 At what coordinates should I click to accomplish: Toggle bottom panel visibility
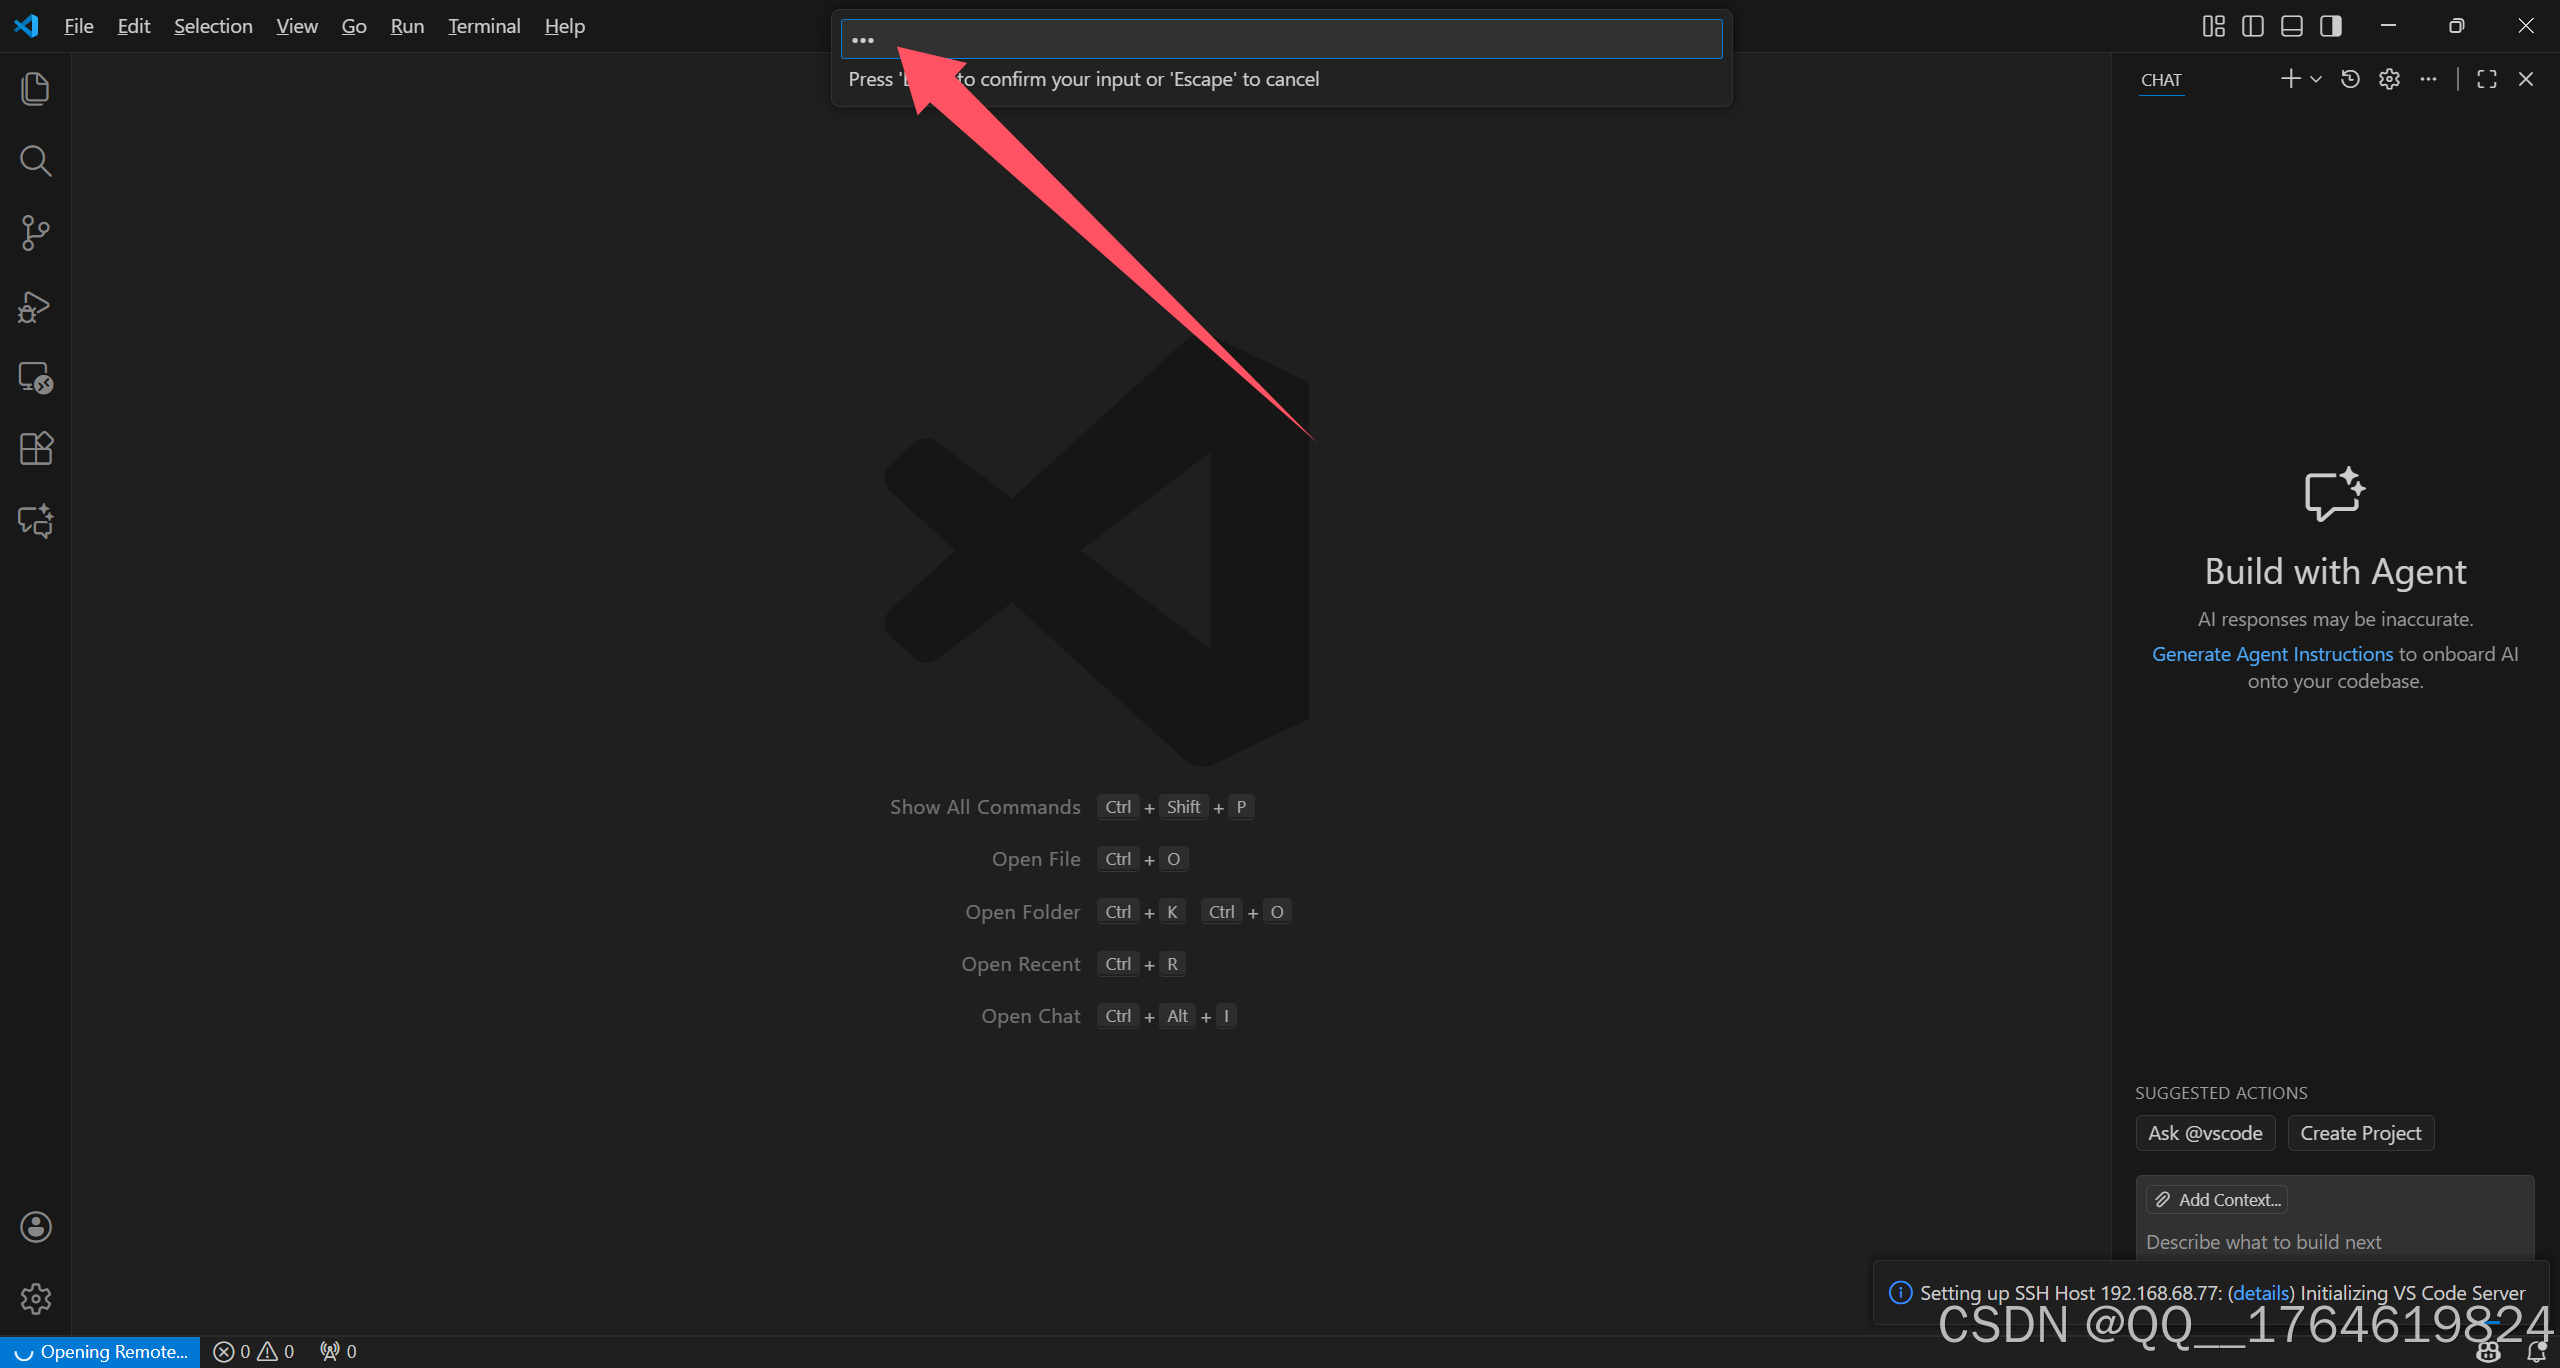pos(2291,26)
